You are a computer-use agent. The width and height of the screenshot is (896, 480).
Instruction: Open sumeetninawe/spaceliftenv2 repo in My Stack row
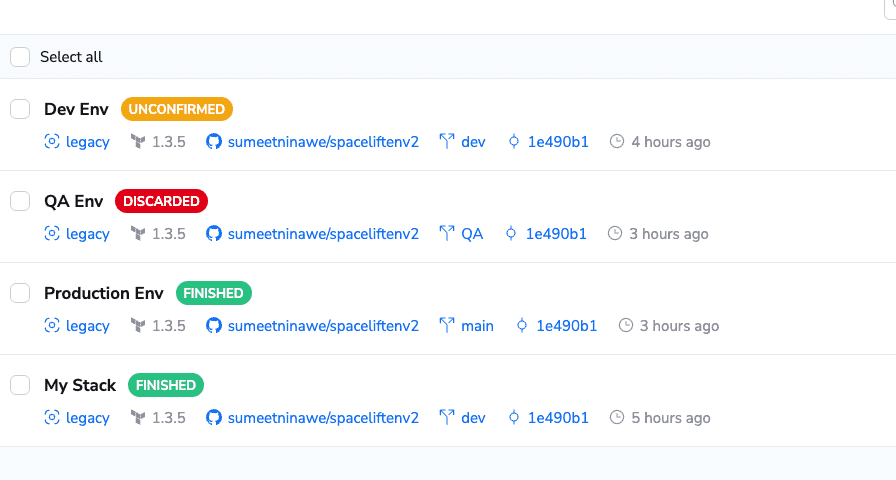[323, 418]
